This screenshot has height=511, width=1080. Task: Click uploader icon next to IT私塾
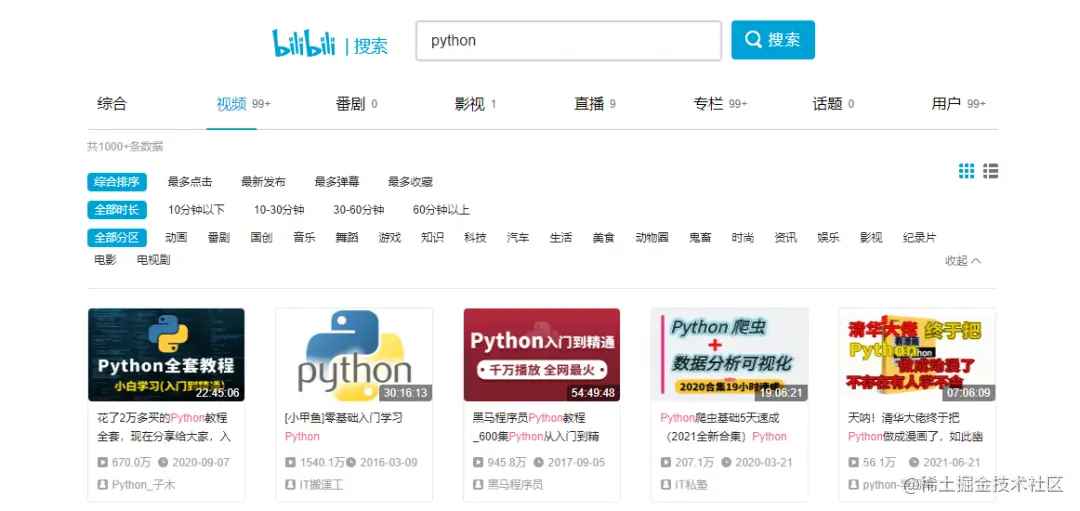coord(665,484)
